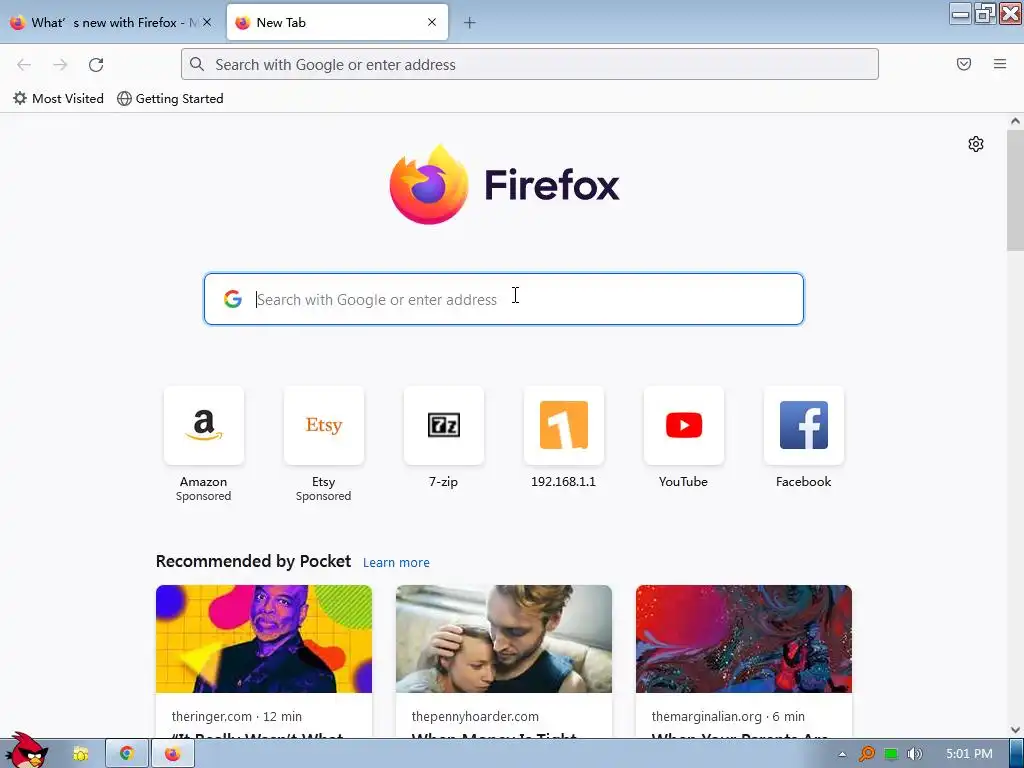Click the Angry Birds start button

coord(26,751)
